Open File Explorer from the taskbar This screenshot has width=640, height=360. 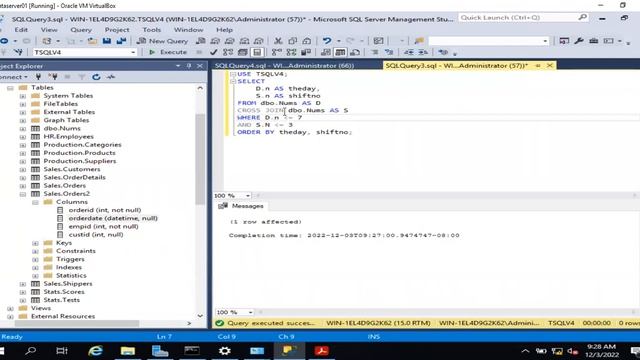(x=128, y=351)
